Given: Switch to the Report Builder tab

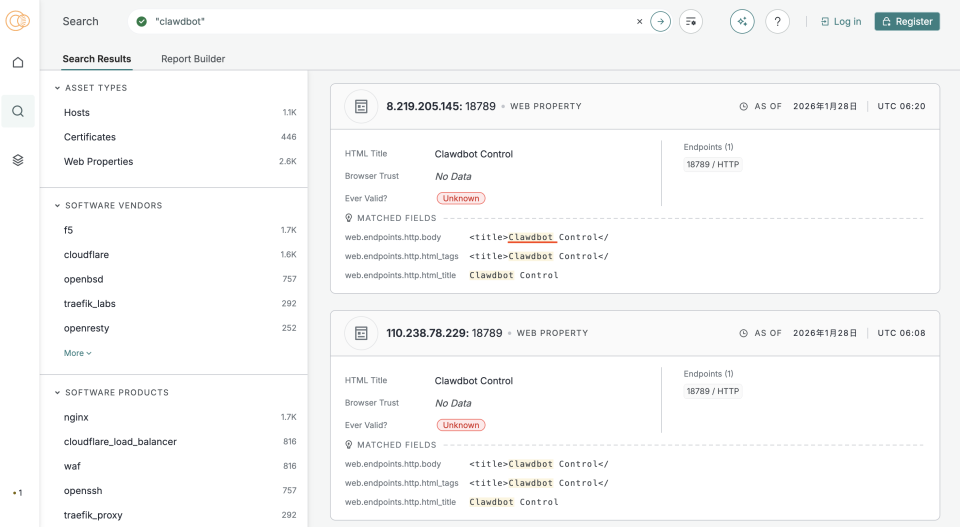Looking at the screenshot, I should 193,59.
